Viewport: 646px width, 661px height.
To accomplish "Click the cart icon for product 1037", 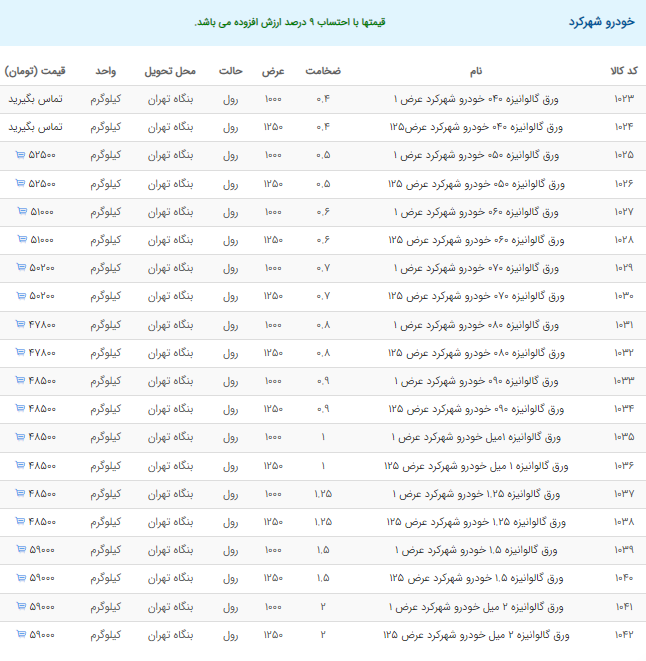I will 21,493.
